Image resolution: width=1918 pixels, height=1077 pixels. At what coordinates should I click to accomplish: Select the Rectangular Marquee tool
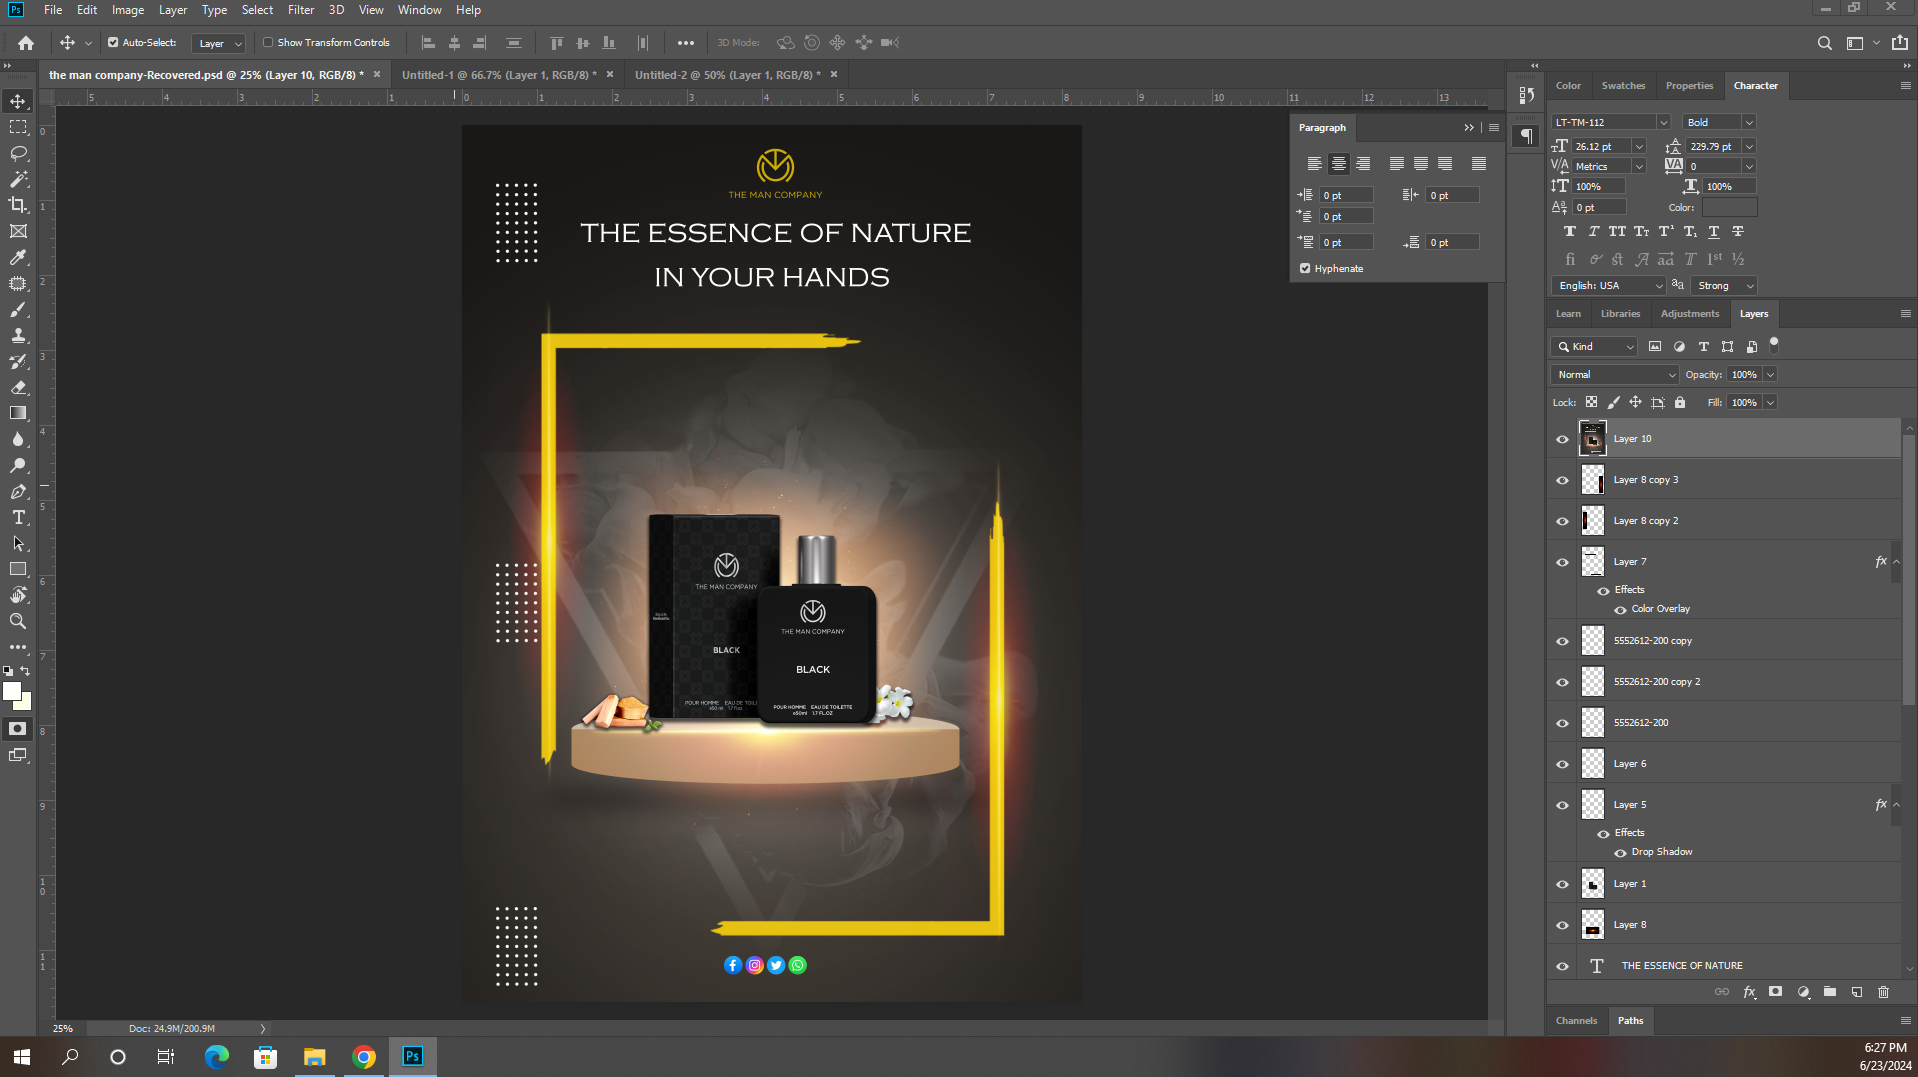click(18, 127)
